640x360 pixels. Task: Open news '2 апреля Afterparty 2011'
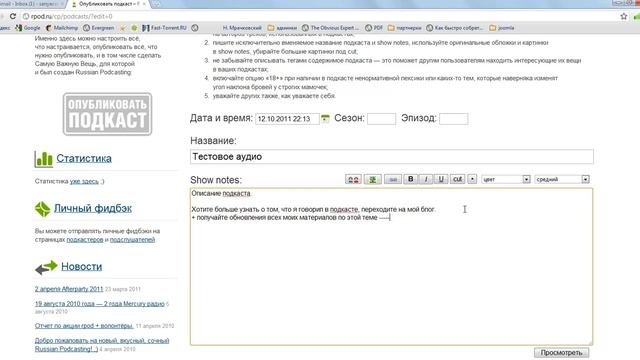pyautogui.click(x=69, y=289)
